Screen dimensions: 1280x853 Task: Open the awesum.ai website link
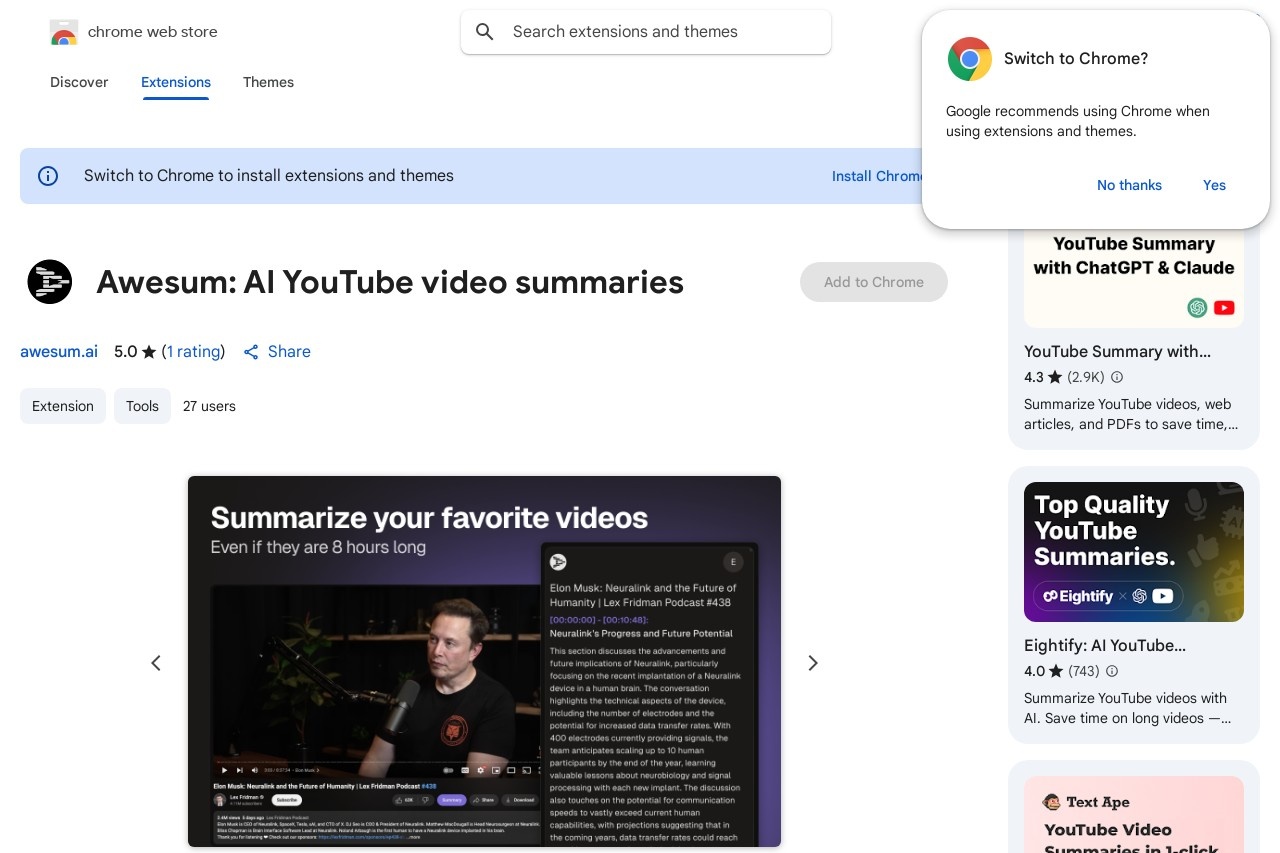59,352
